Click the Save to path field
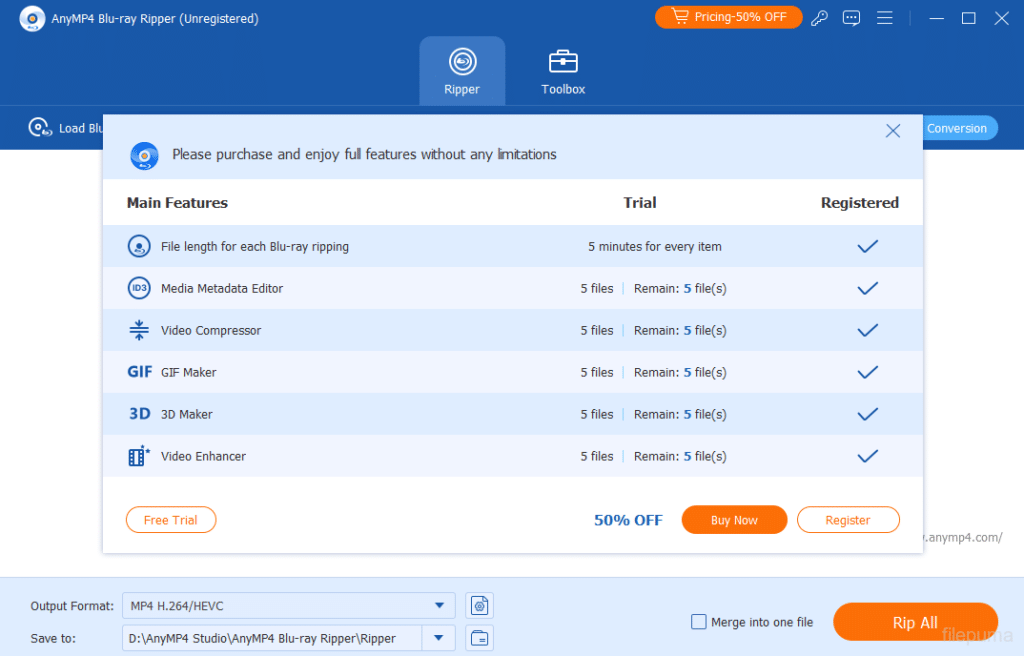This screenshot has width=1024, height=656. coord(272,638)
